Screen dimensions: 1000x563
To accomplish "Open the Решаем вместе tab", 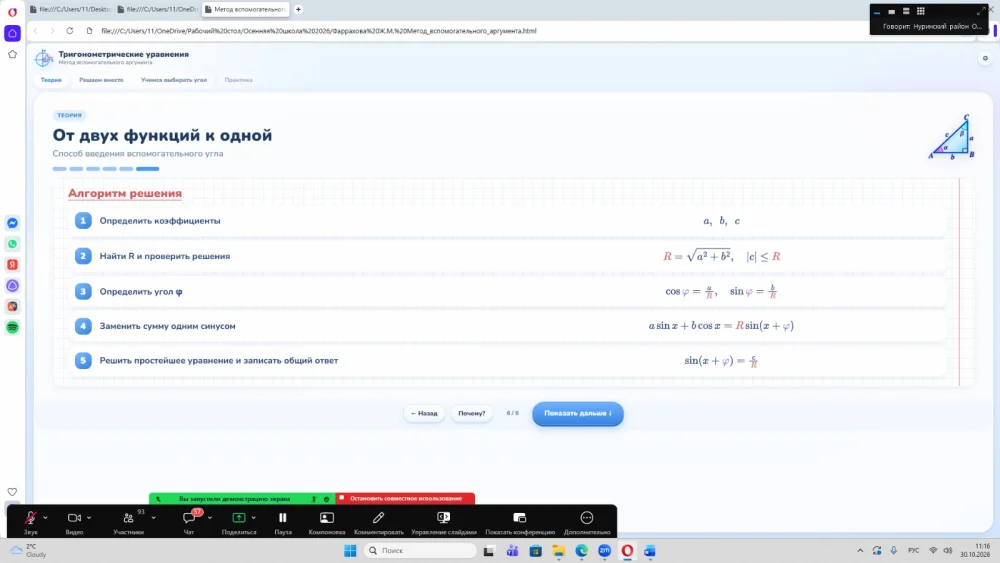I will click(x=101, y=80).
